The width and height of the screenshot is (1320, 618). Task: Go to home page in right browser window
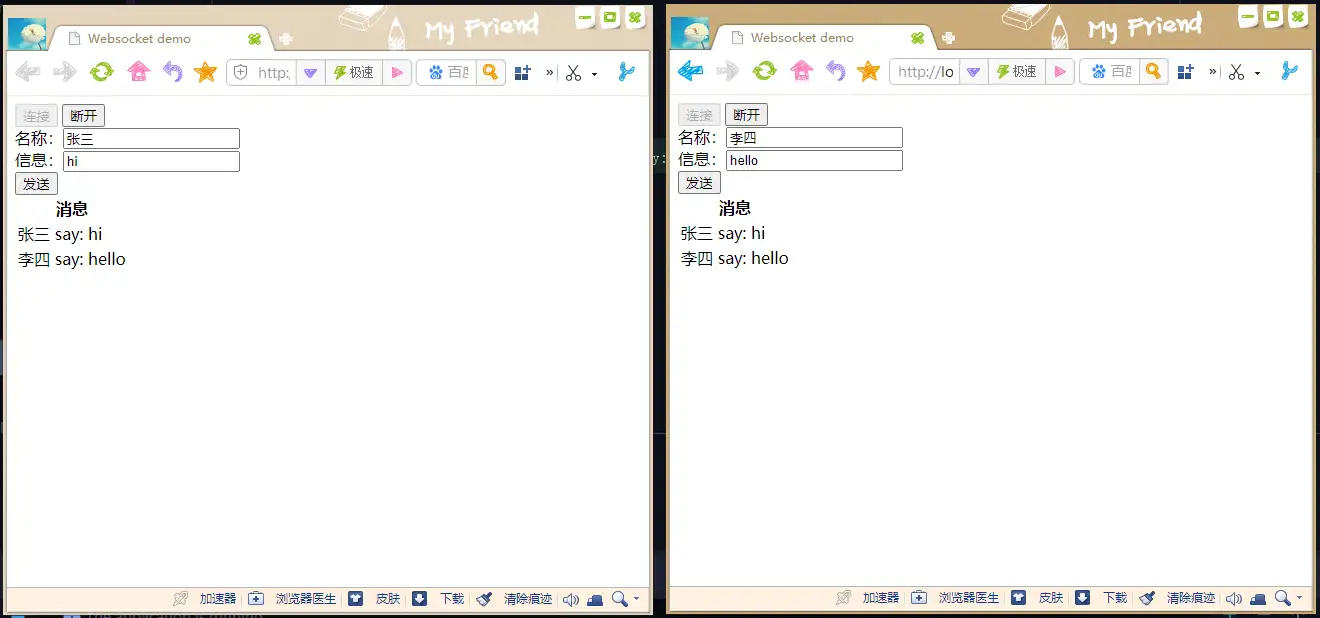click(x=801, y=71)
